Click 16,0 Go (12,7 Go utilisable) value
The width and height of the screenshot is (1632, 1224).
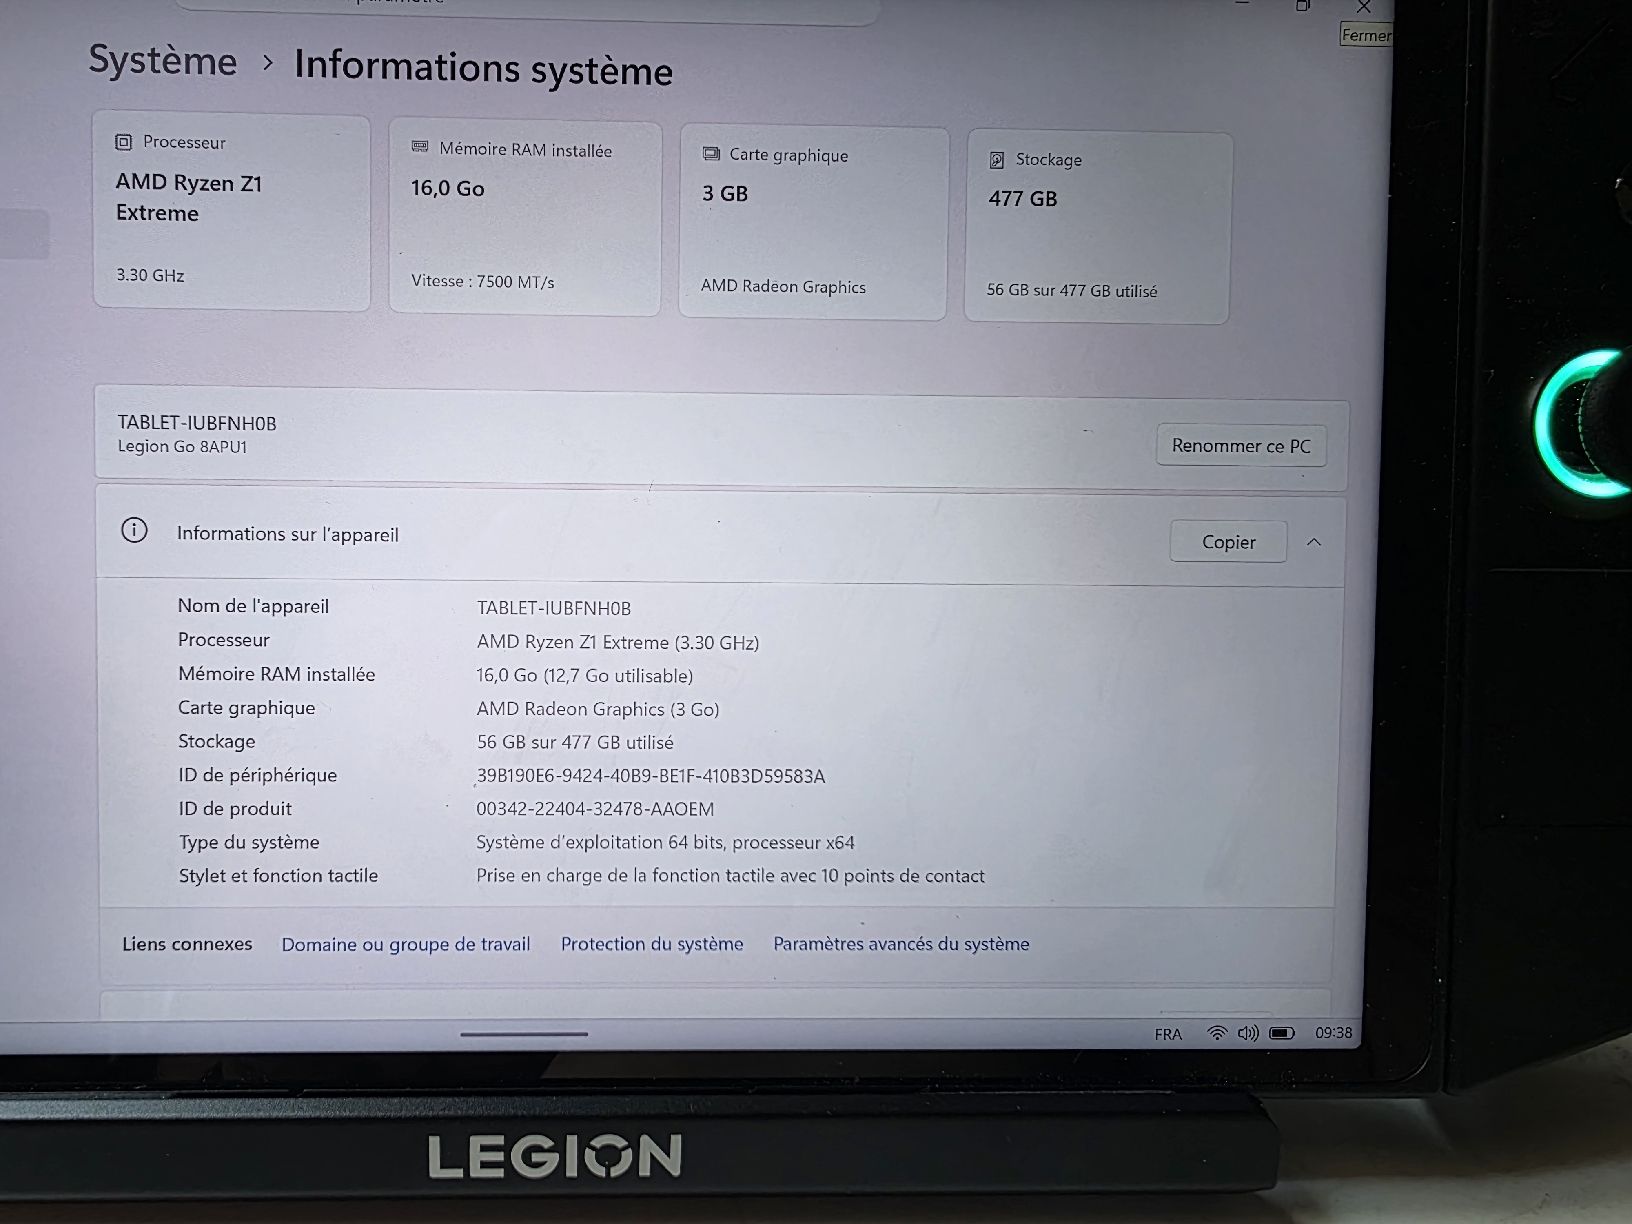tap(585, 676)
